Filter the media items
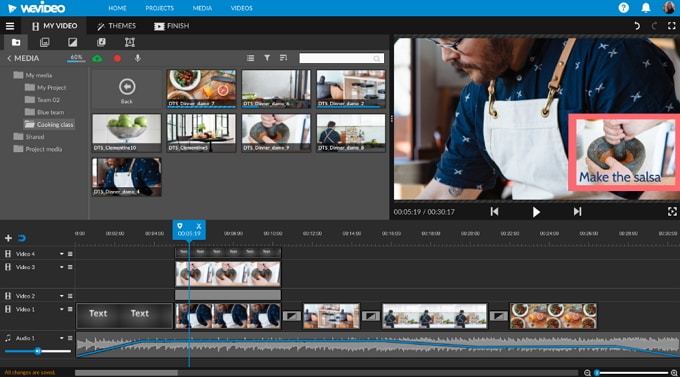The width and height of the screenshot is (680, 377). point(267,58)
